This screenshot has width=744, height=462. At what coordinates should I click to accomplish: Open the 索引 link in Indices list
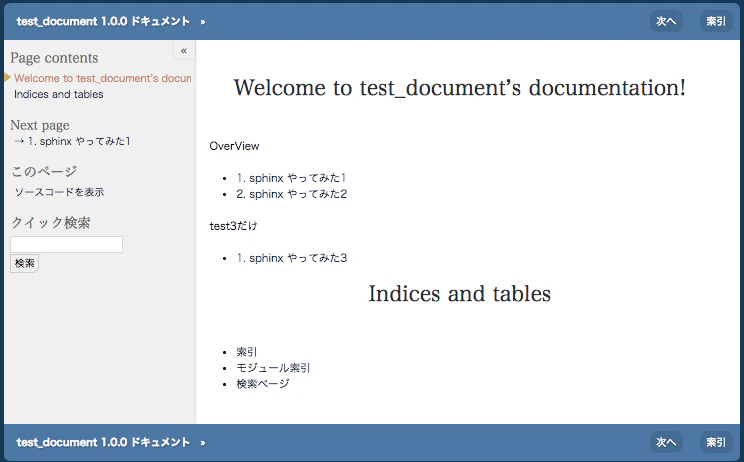coord(247,352)
